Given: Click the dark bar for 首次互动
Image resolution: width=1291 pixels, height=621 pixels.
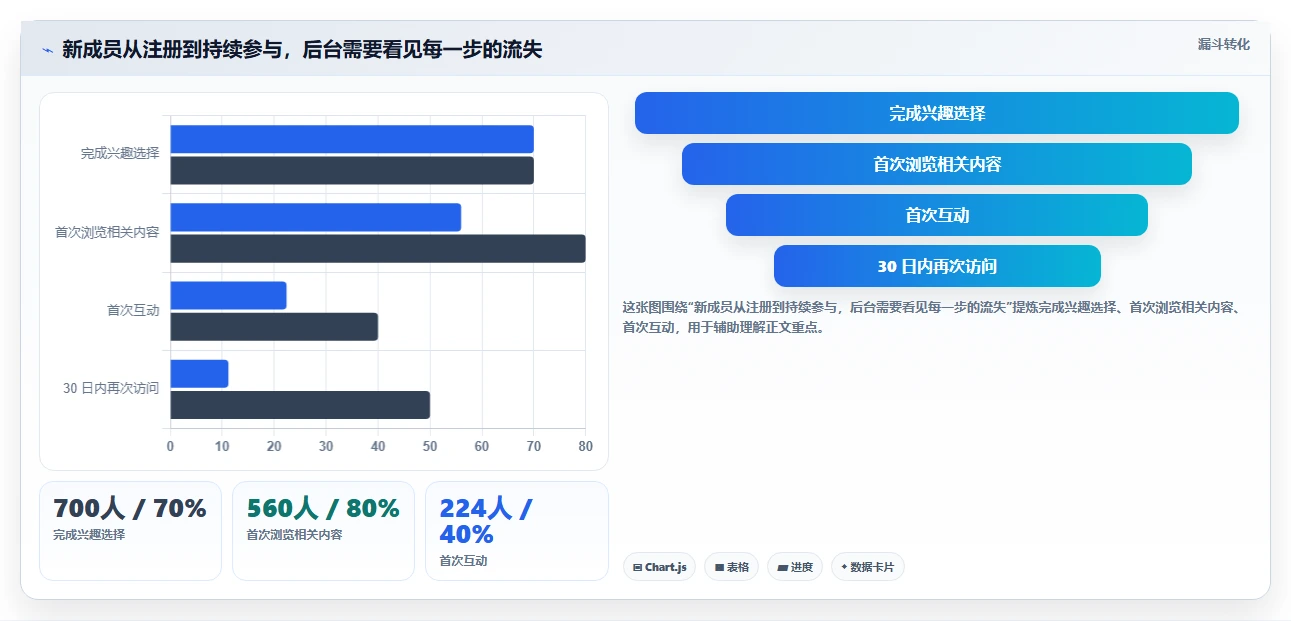Looking at the screenshot, I should (x=274, y=327).
